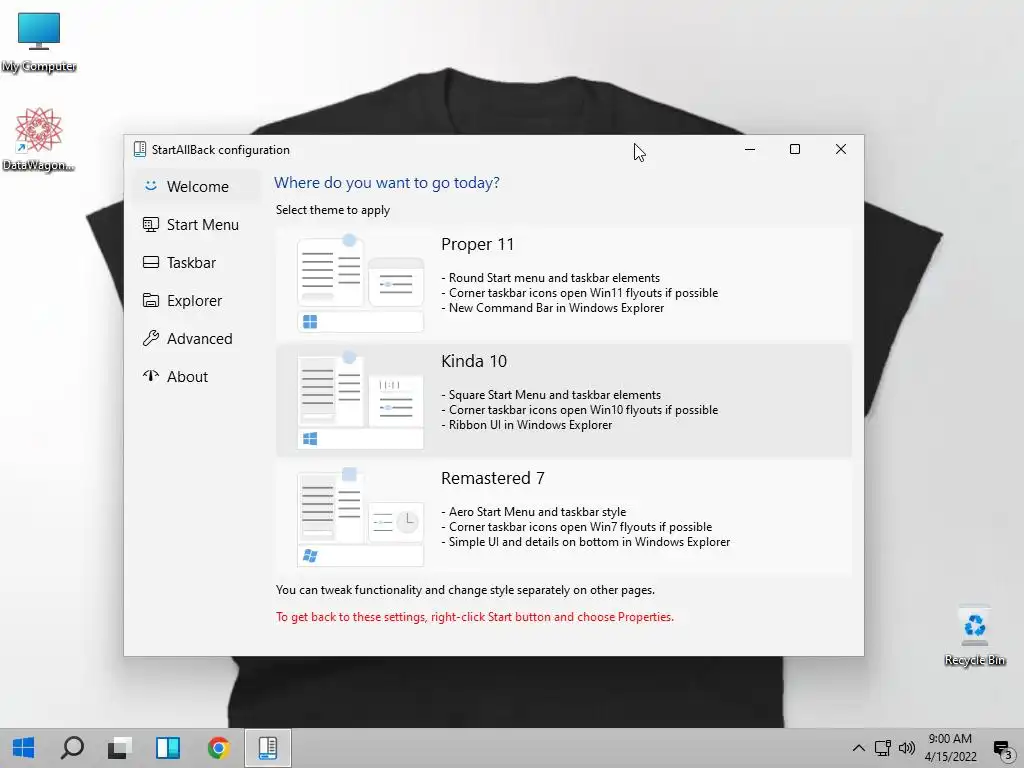Open the Windows Start button

pos(24,748)
